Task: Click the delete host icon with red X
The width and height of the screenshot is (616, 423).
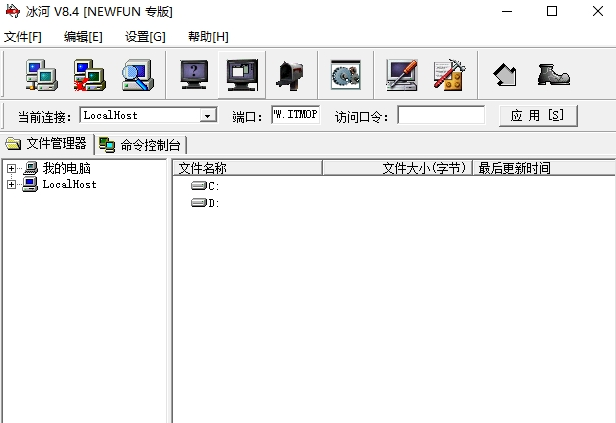Action: coord(90,75)
